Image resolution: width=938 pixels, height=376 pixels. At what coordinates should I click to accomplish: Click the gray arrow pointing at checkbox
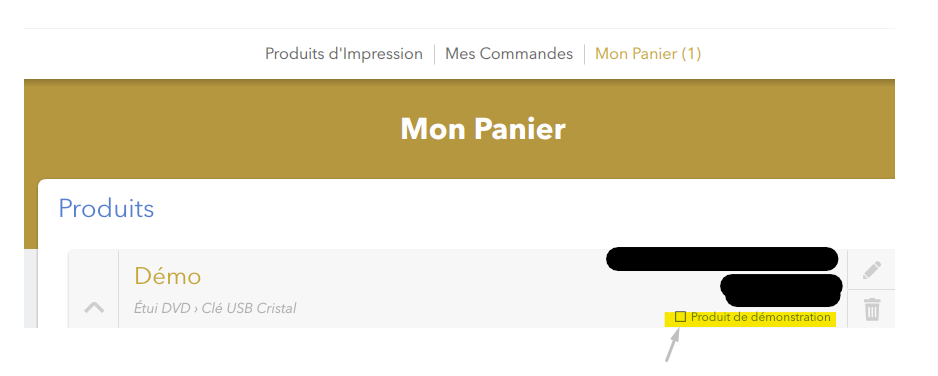pos(673,344)
